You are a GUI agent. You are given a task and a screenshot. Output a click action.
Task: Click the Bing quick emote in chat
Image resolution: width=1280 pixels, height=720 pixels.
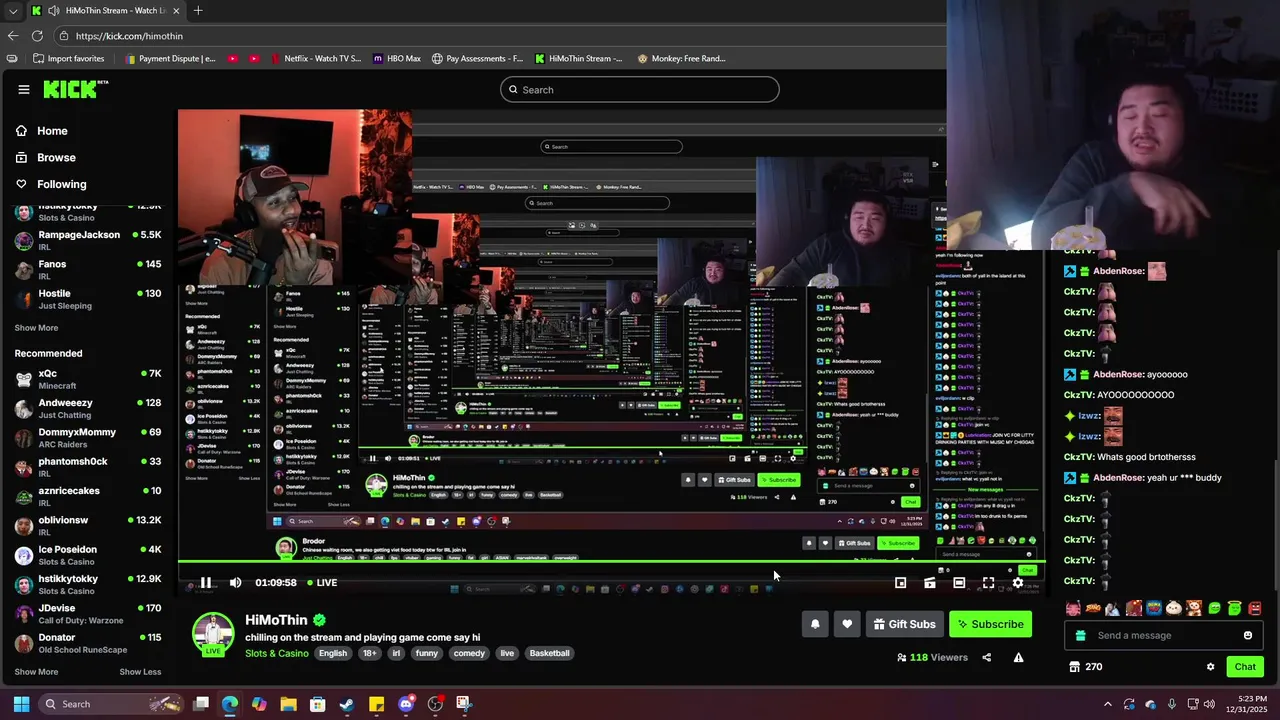coord(1093,608)
